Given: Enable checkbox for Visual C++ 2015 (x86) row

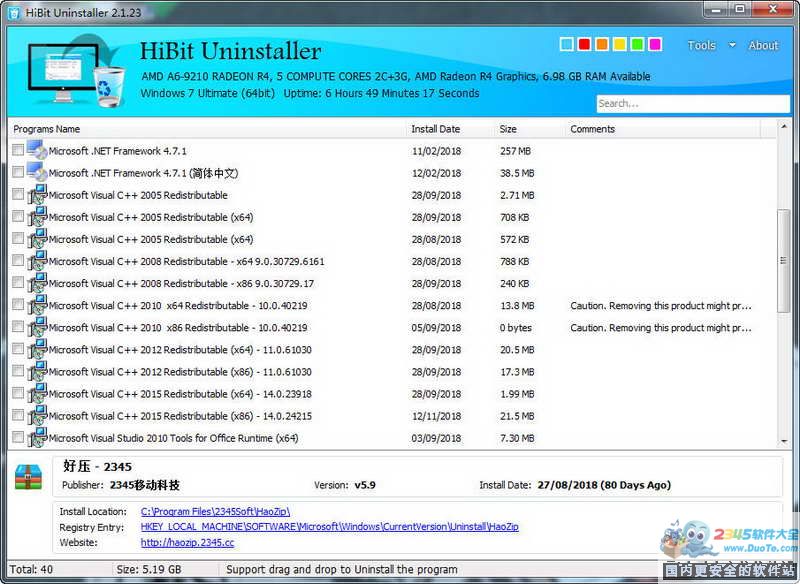Looking at the screenshot, I should click(18, 415).
